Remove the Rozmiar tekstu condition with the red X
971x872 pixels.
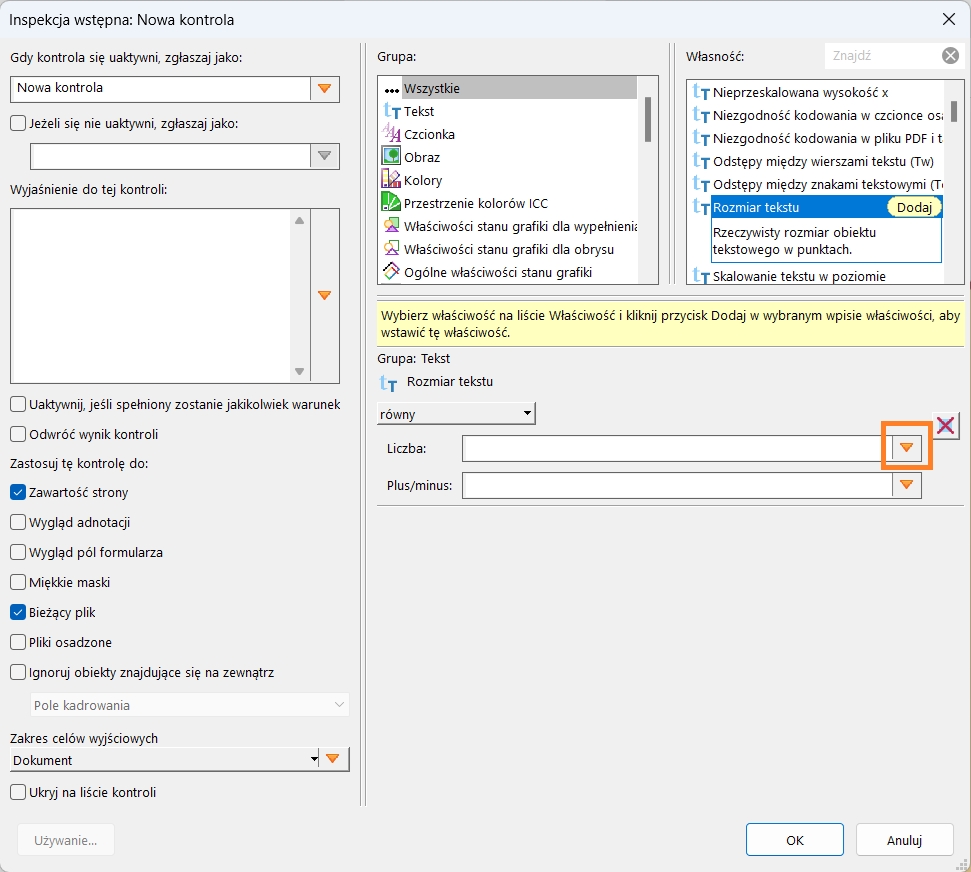tap(945, 425)
